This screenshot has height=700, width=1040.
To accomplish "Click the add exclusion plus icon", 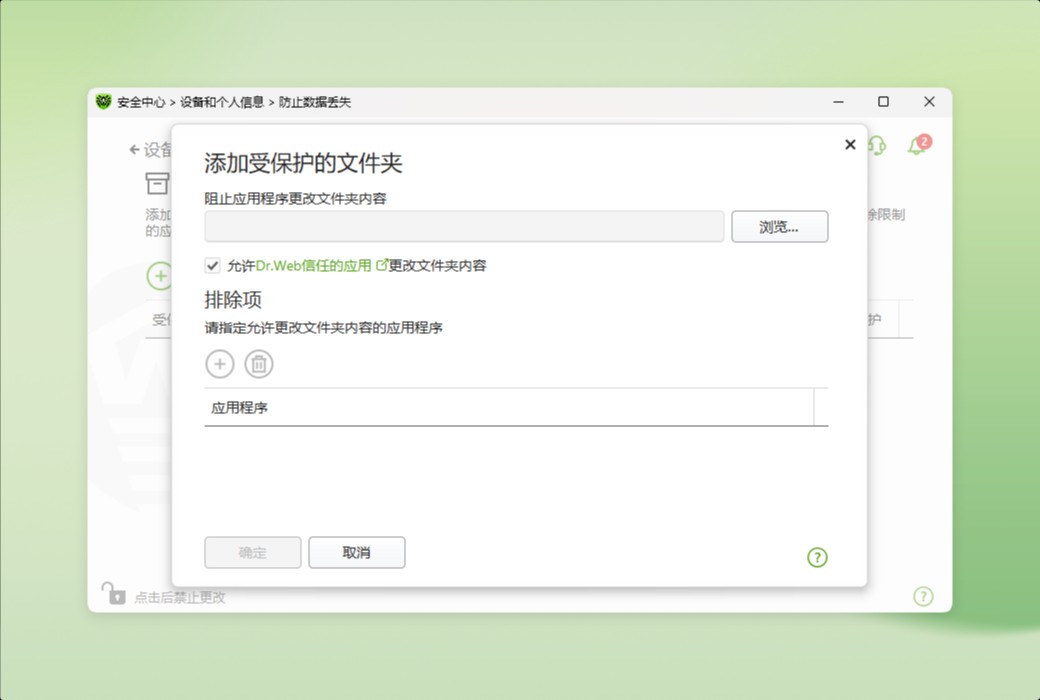I will pos(219,364).
